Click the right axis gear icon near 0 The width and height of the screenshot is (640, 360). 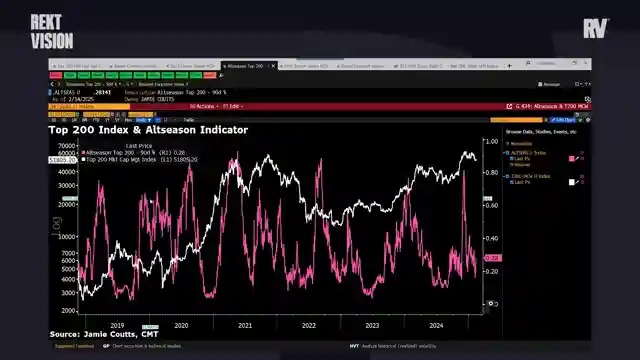[x=491, y=303]
